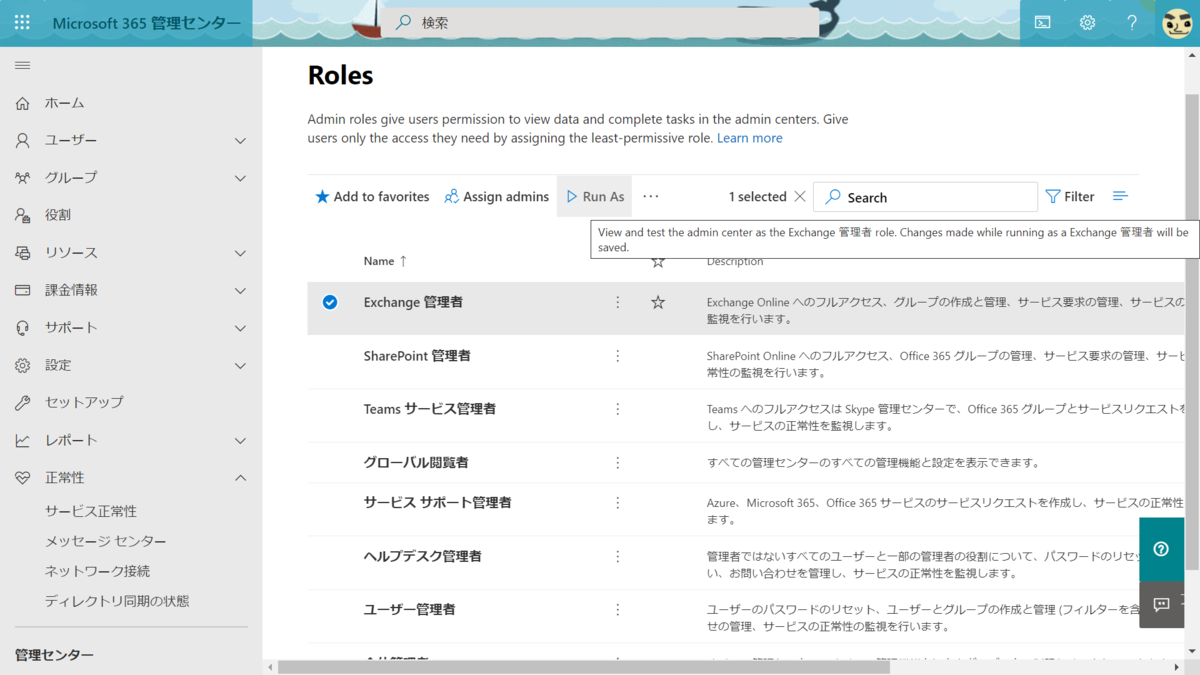Follow the Learn more link
The image size is (1200, 675).
(750, 138)
